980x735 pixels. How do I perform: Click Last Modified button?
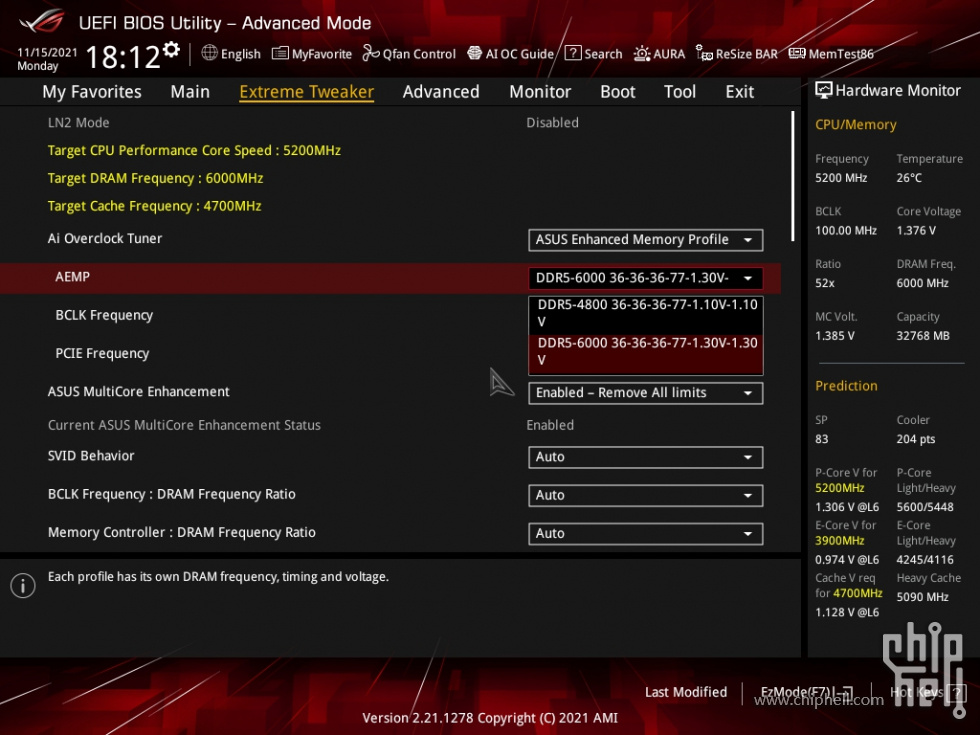tap(686, 692)
